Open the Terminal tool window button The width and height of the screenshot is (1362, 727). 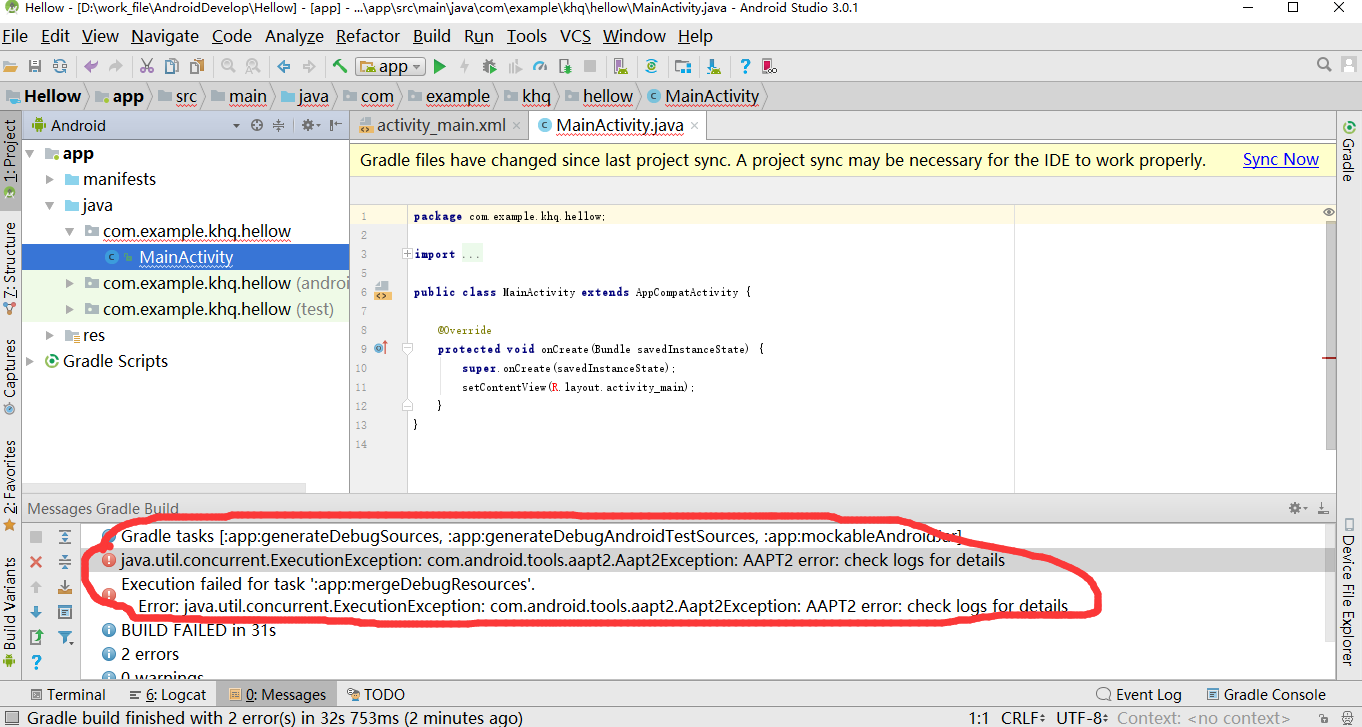tap(68, 694)
